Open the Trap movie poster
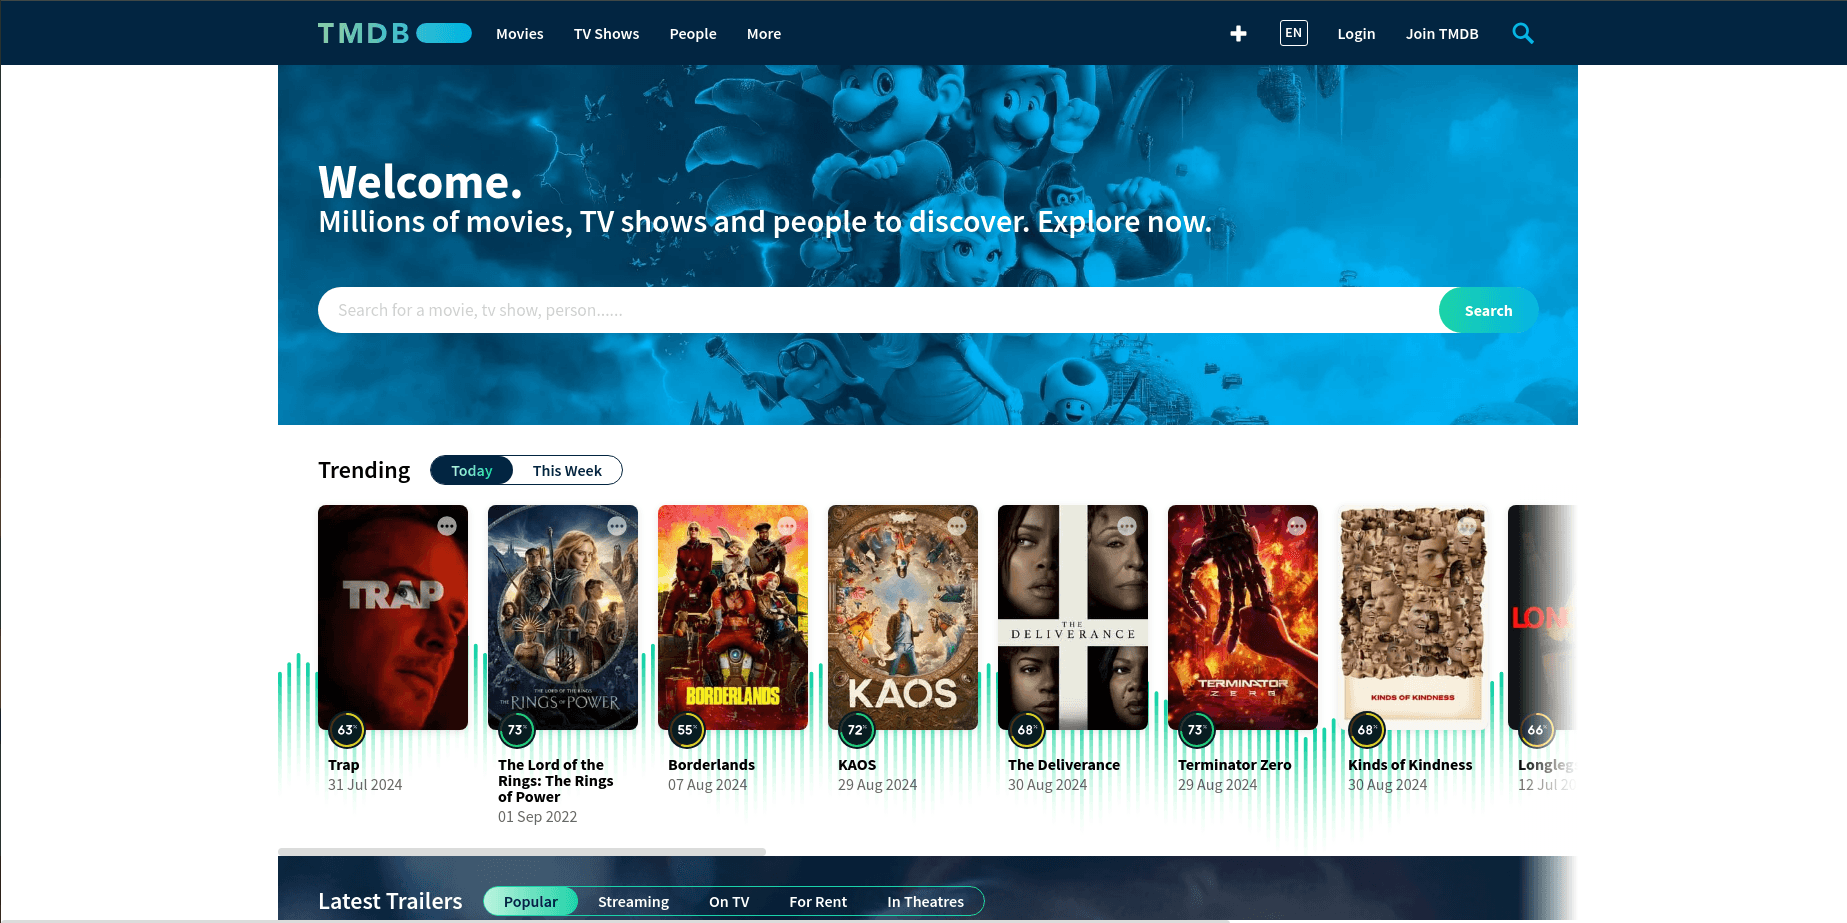The width and height of the screenshot is (1847, 923). point(393,617)
